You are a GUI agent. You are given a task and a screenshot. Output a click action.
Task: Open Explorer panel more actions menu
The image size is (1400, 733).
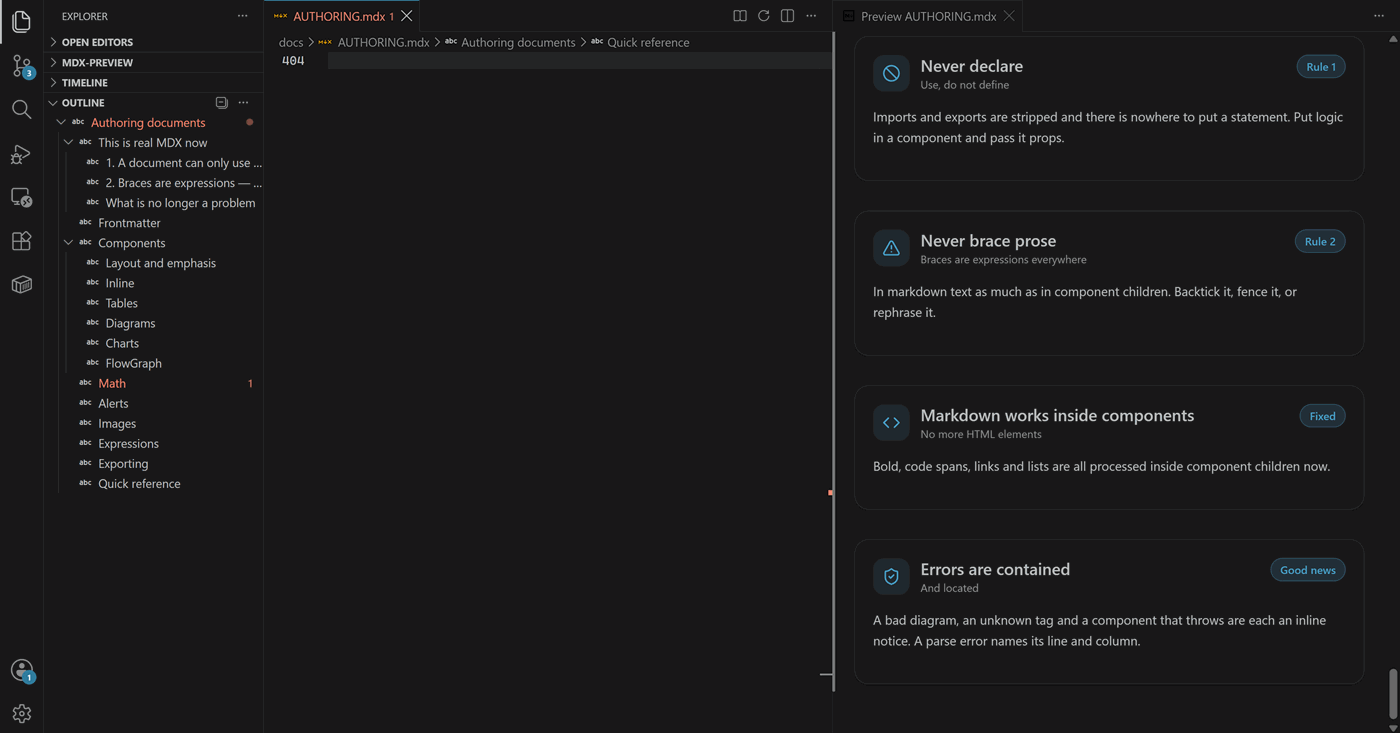click(x=243, y=16)
